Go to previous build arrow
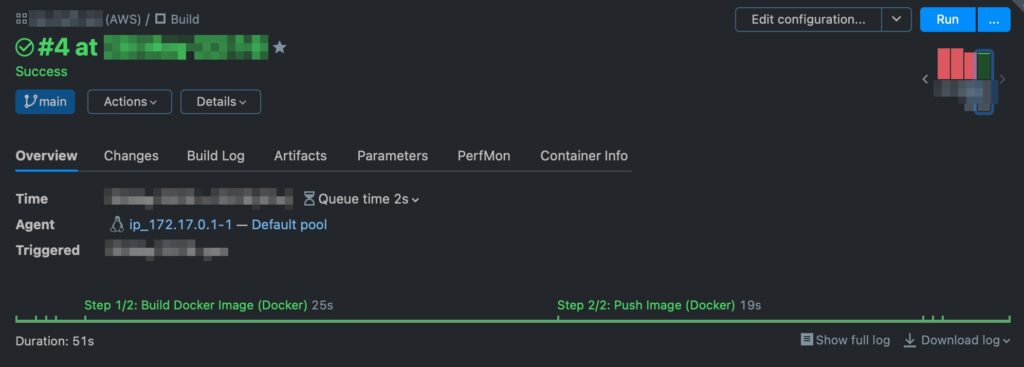This screenshot has width=1024, height=367. coord(925,79)
